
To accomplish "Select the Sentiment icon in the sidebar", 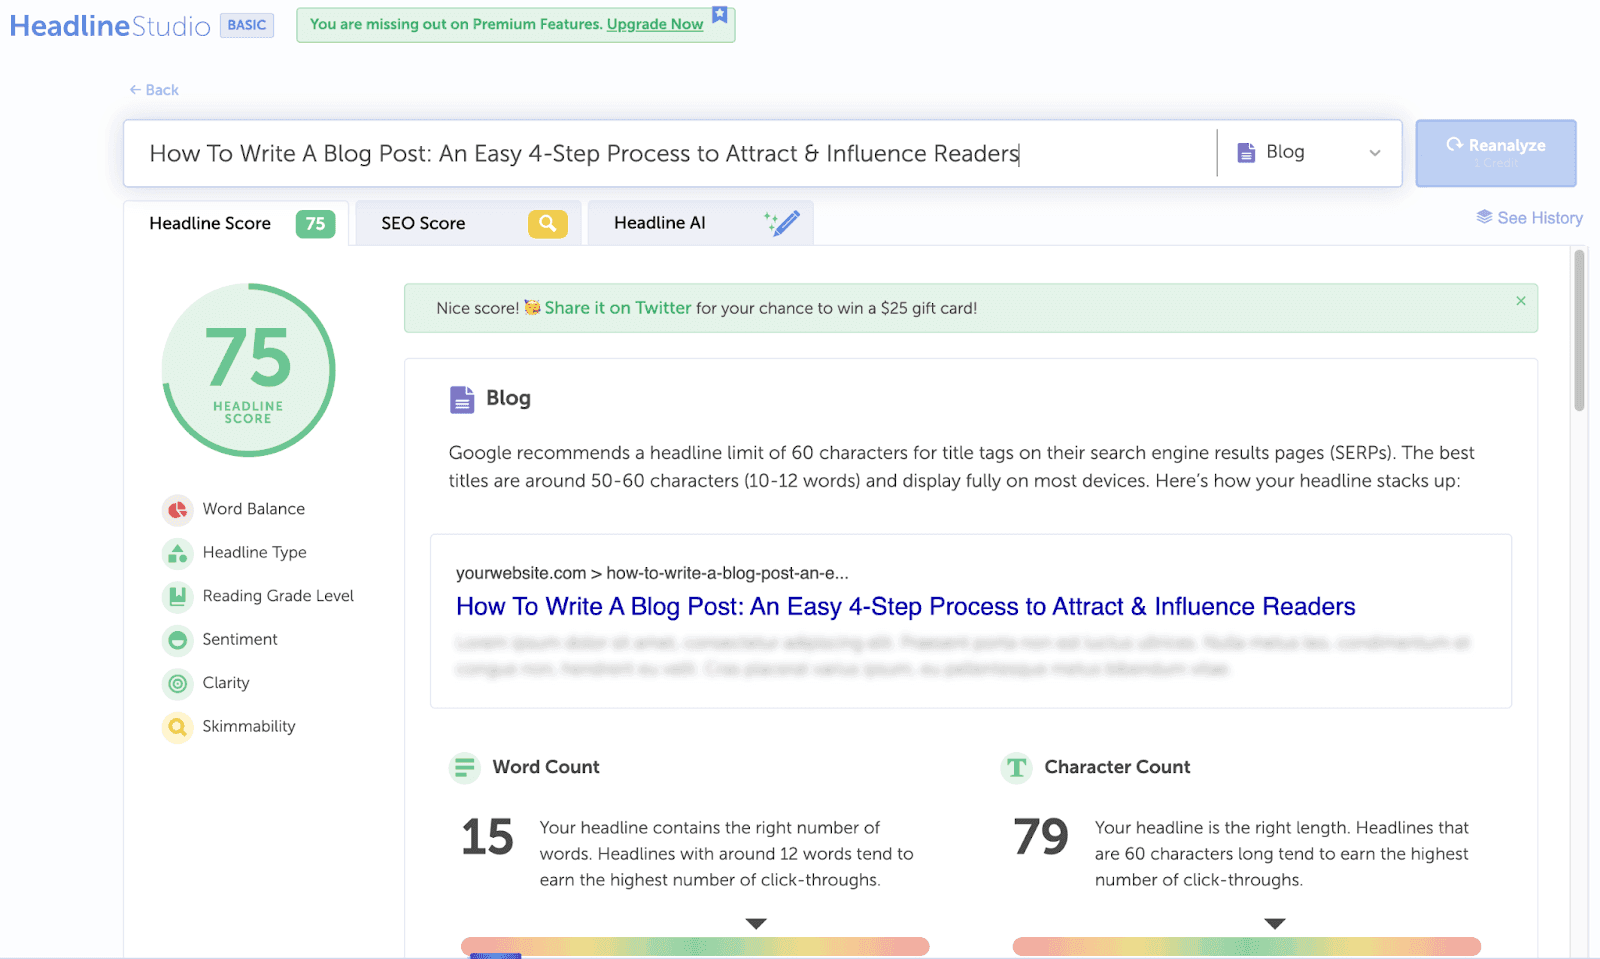I will pos(177,640).
